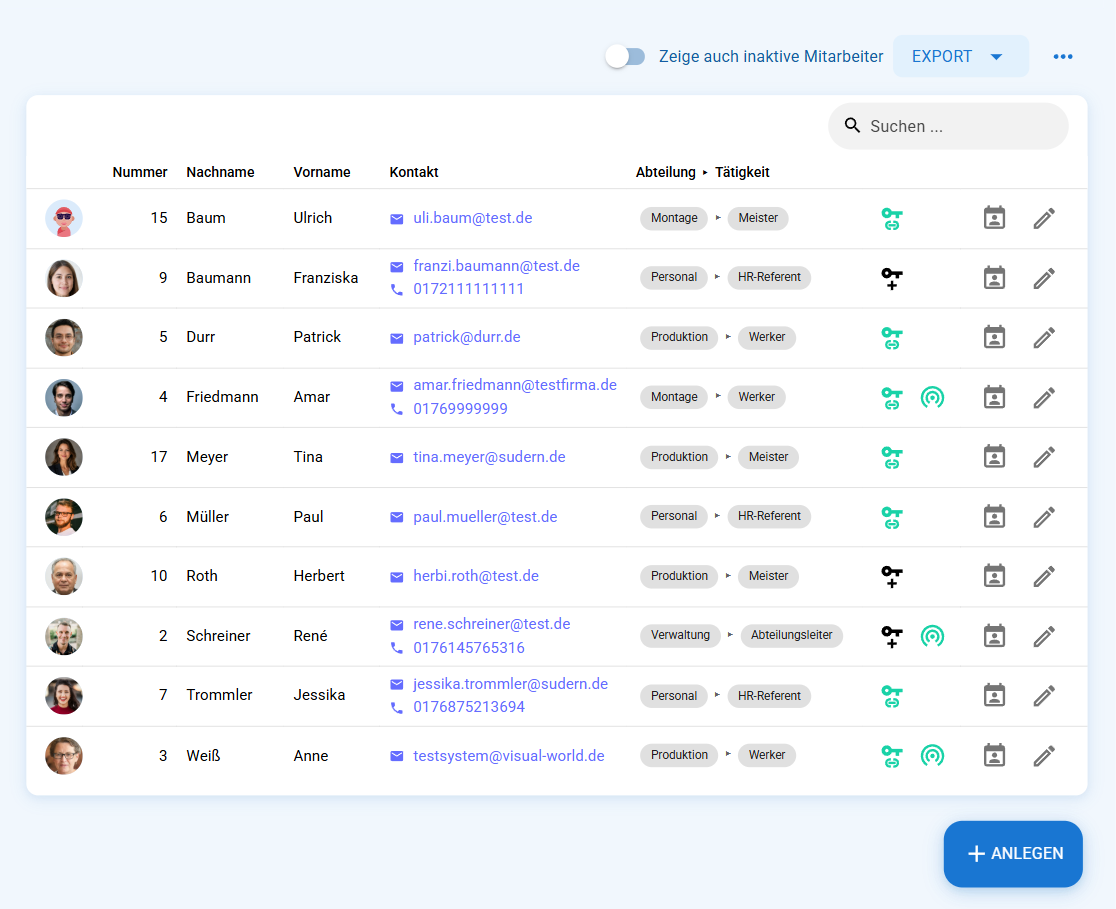Call phone number 0172111111111

click(468, 289)
